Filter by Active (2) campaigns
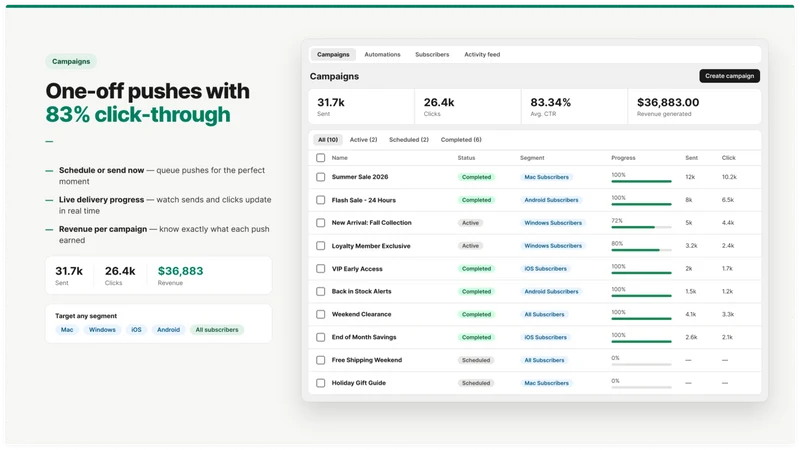Image resolution: width=800 pixels, height=450 pixels. tap(363, 140)
